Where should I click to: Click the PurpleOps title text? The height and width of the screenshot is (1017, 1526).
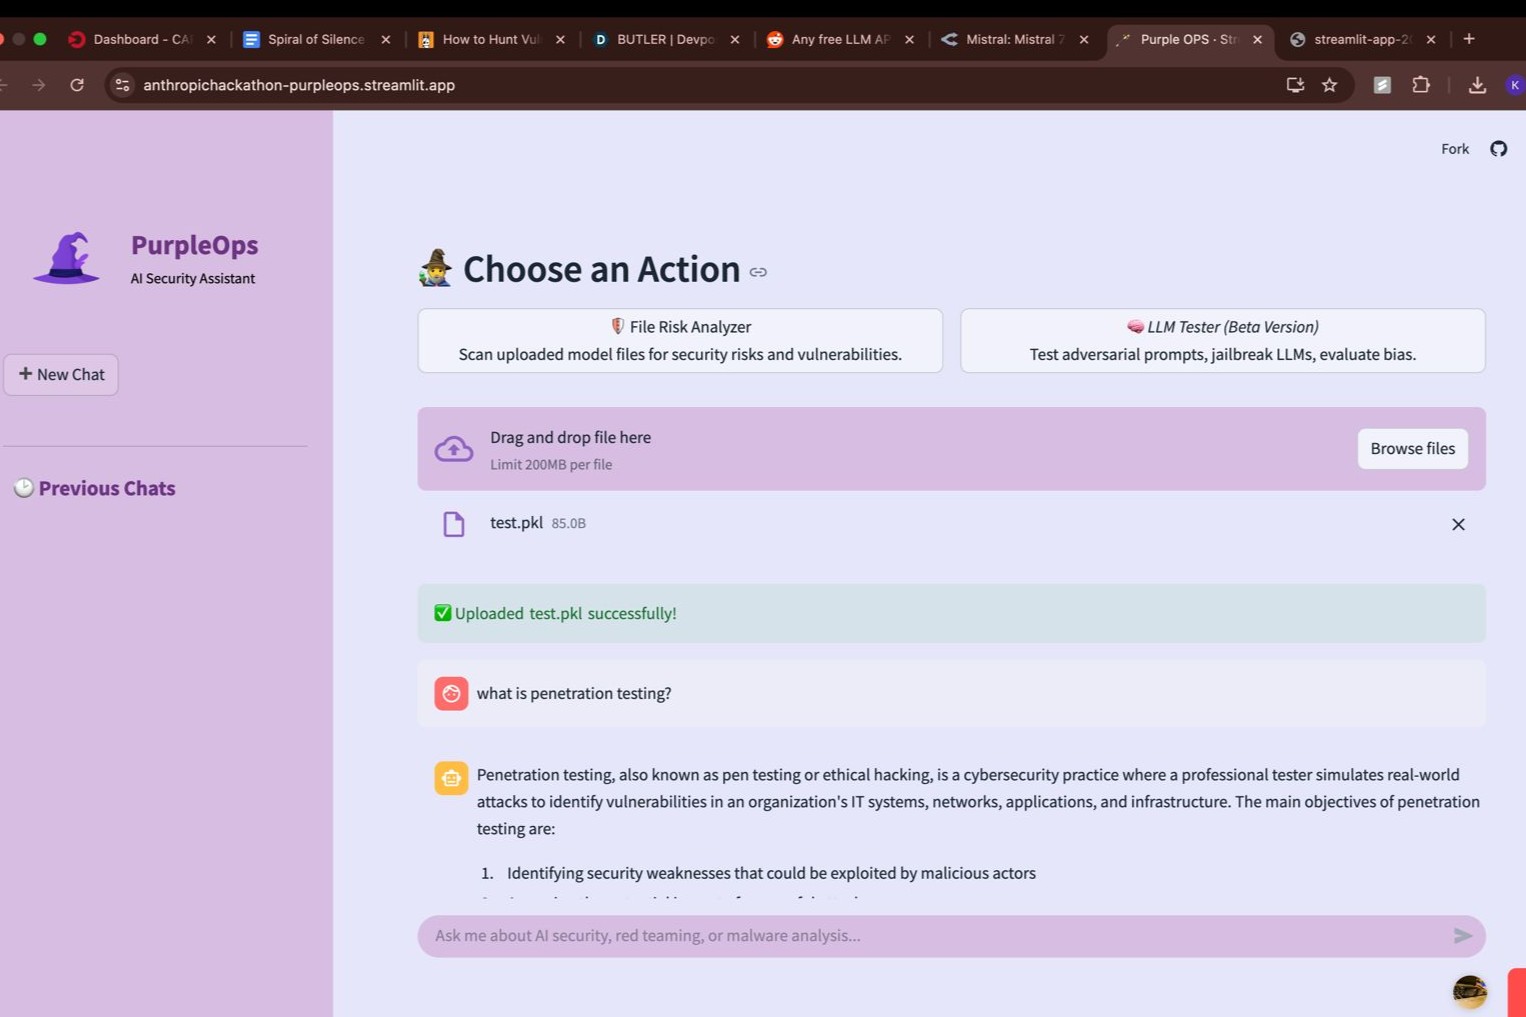click(x=194, y=245)
